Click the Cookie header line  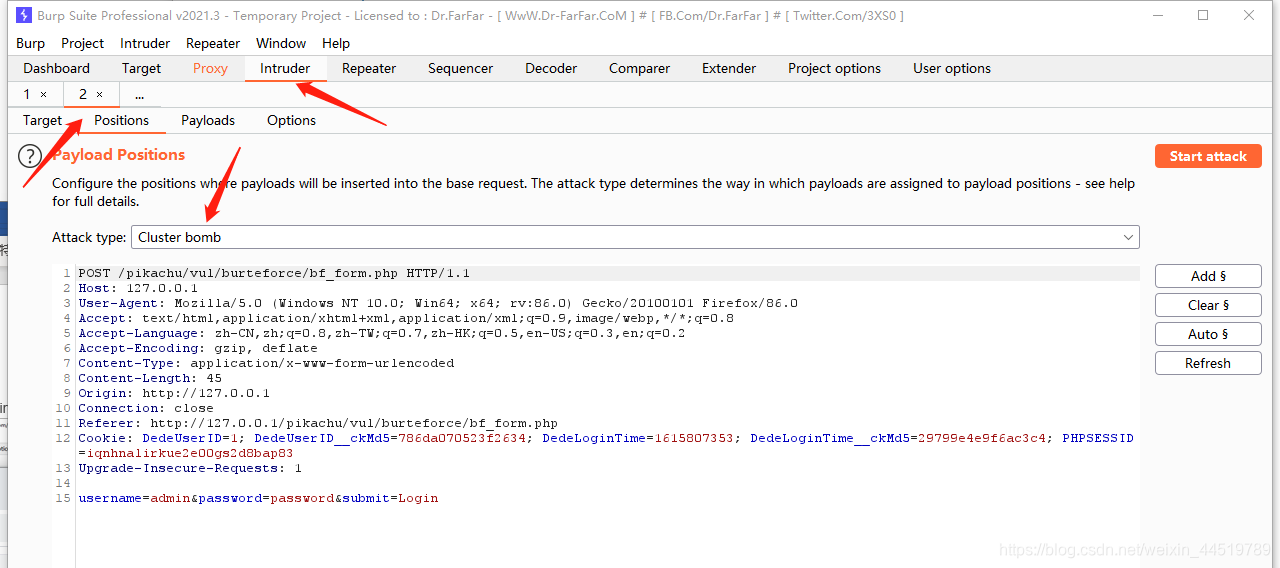click(606, 445)
